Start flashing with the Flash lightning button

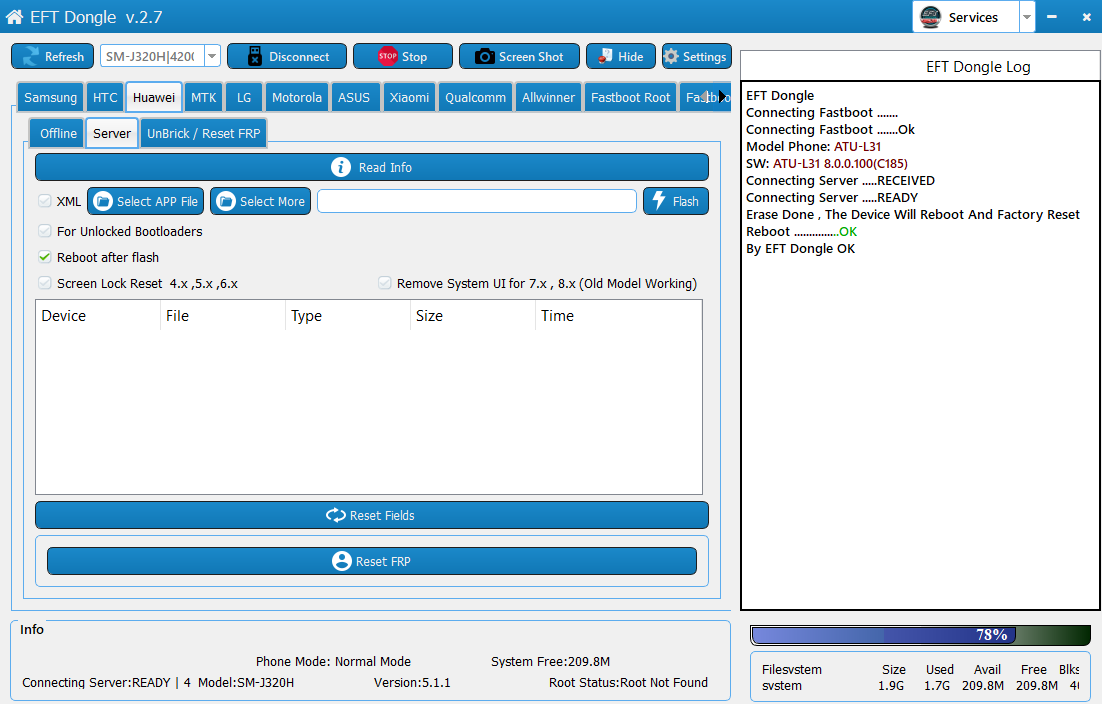pos(675,201)
